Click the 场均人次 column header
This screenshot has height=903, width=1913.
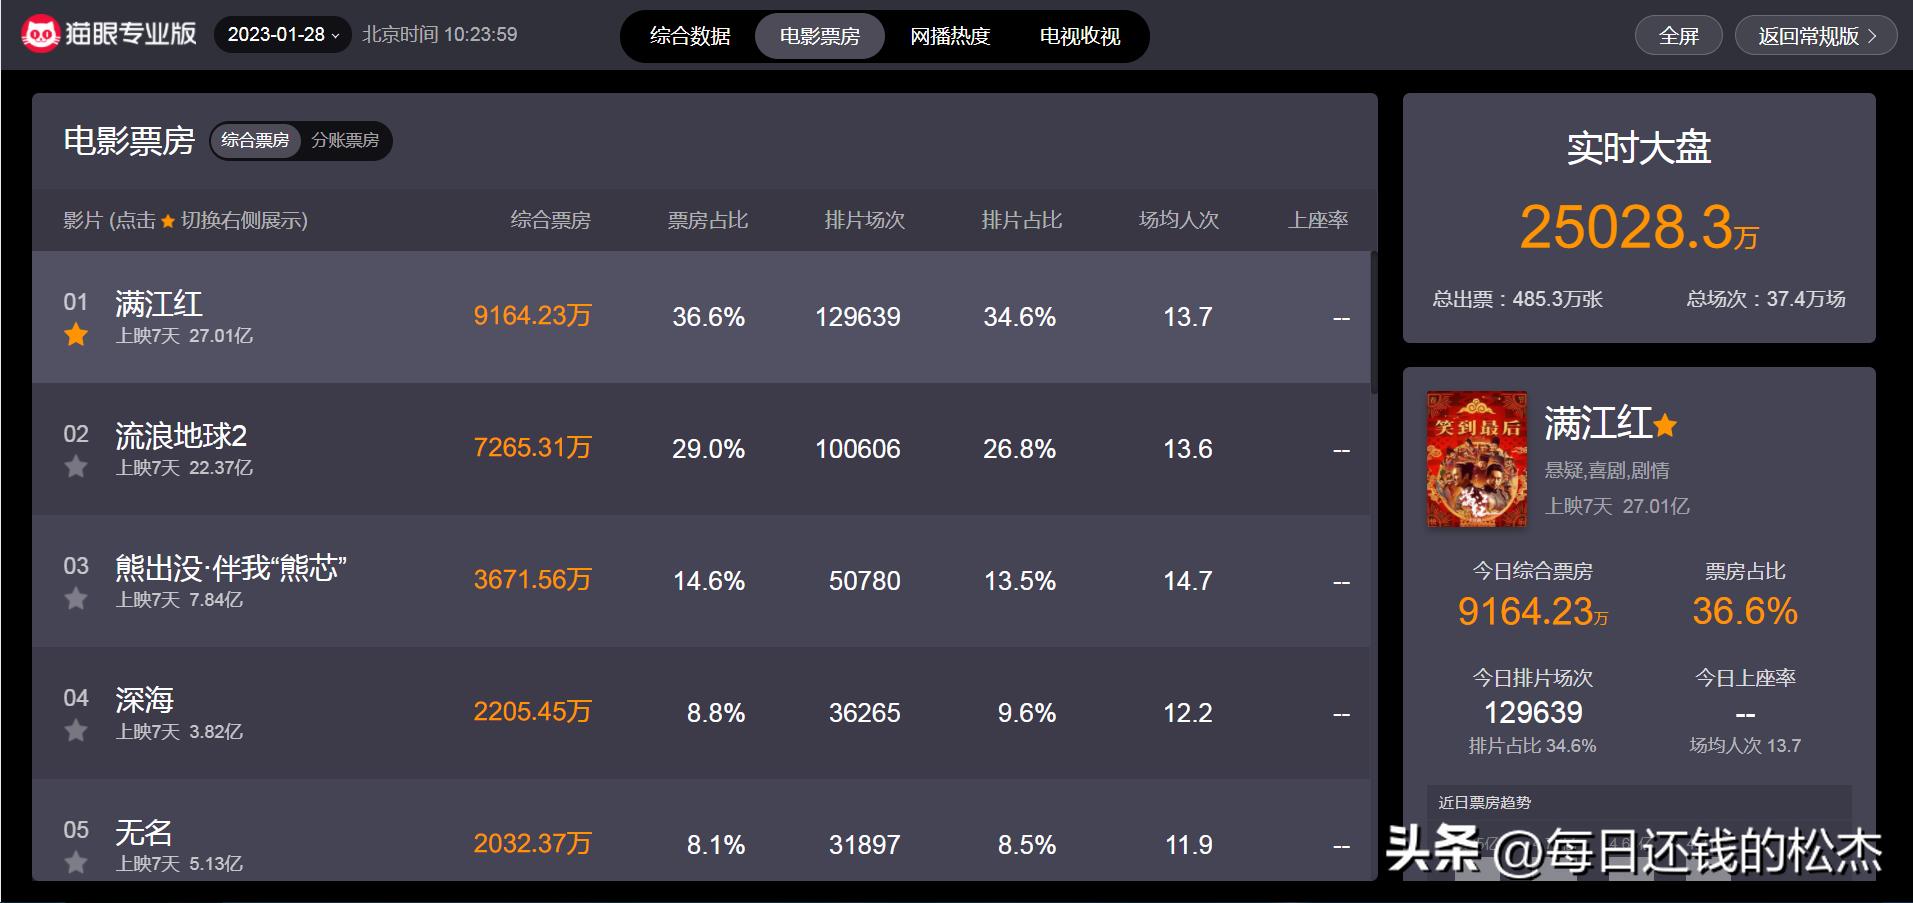[x=1179, y=220]
